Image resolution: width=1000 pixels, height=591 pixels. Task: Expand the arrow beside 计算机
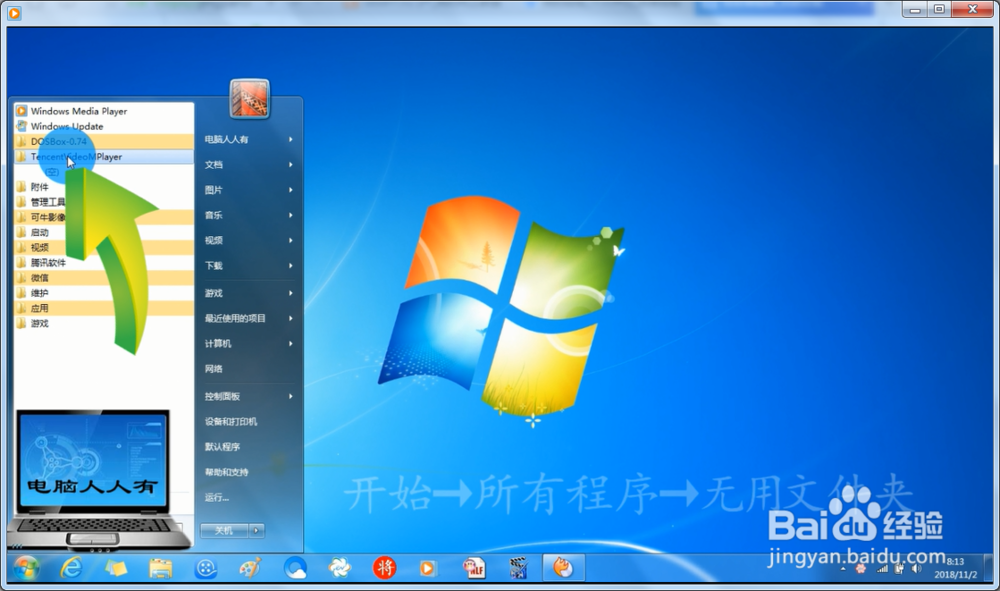(291, 344)
